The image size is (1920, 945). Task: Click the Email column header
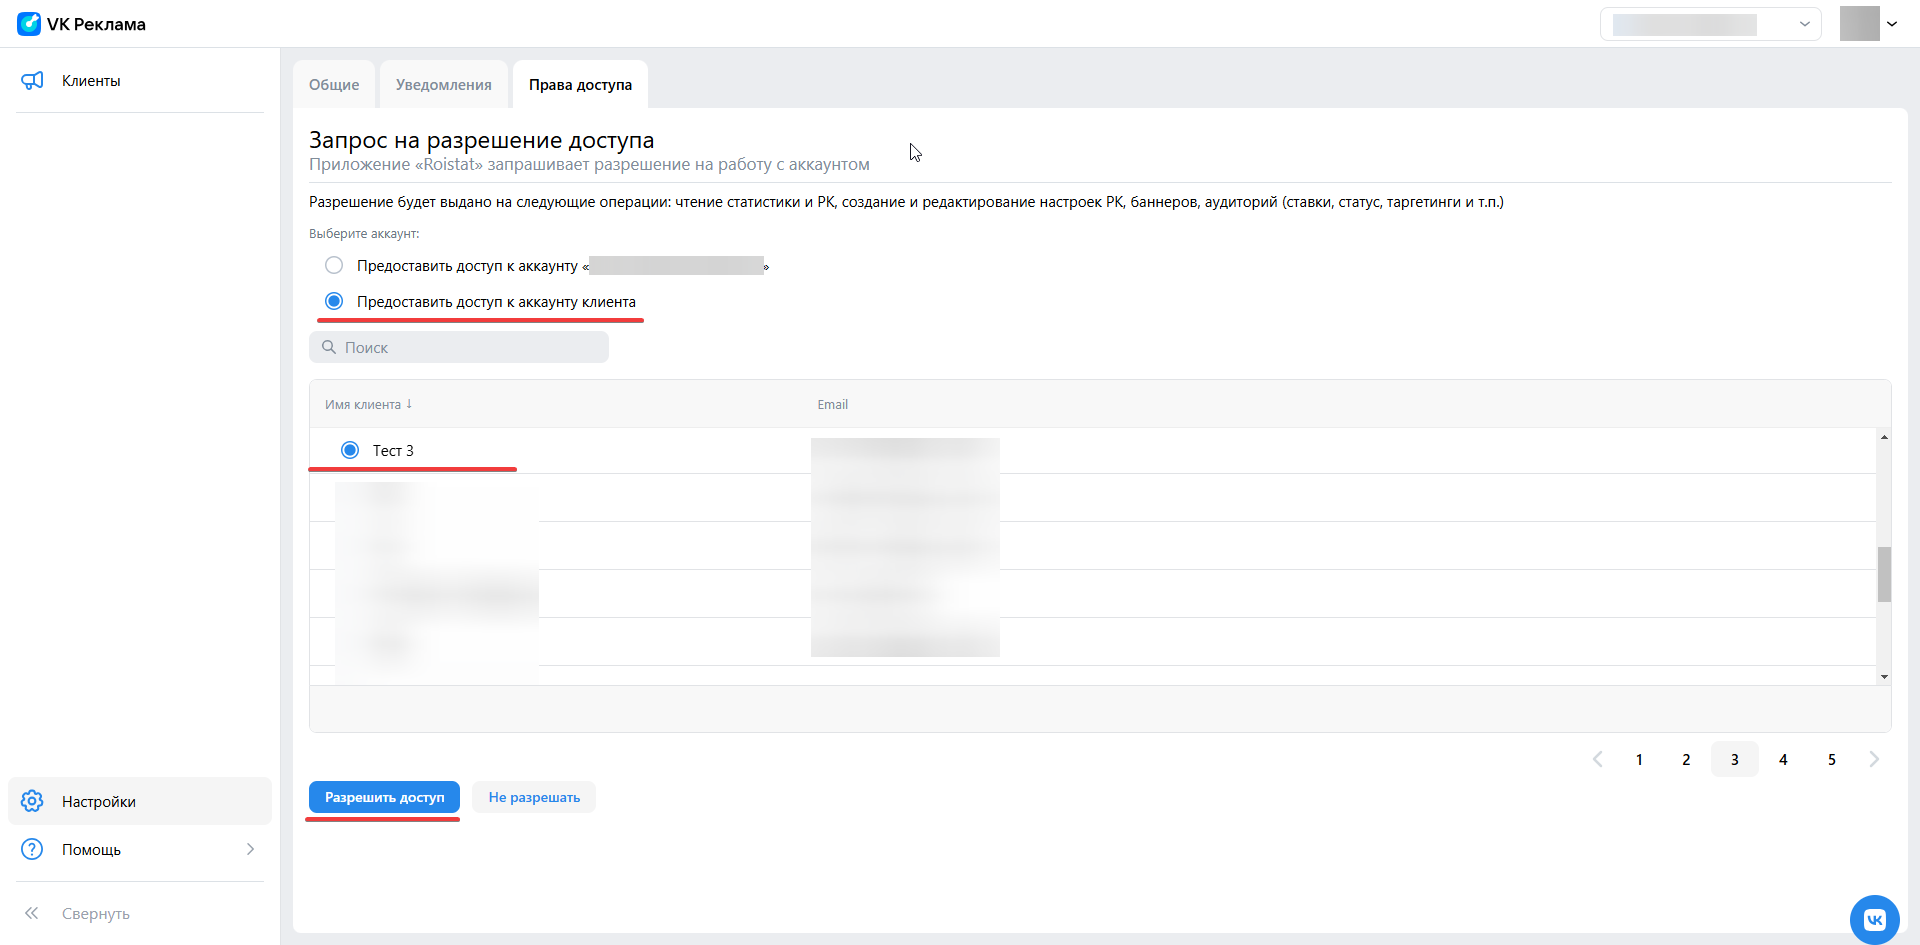coord(832,404)
